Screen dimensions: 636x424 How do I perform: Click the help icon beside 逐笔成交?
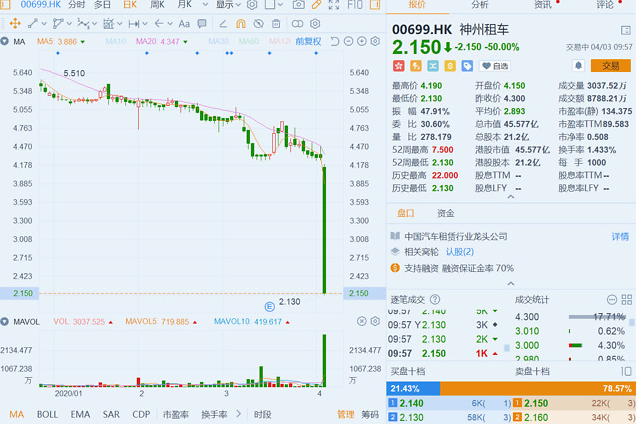click(435, 299)
